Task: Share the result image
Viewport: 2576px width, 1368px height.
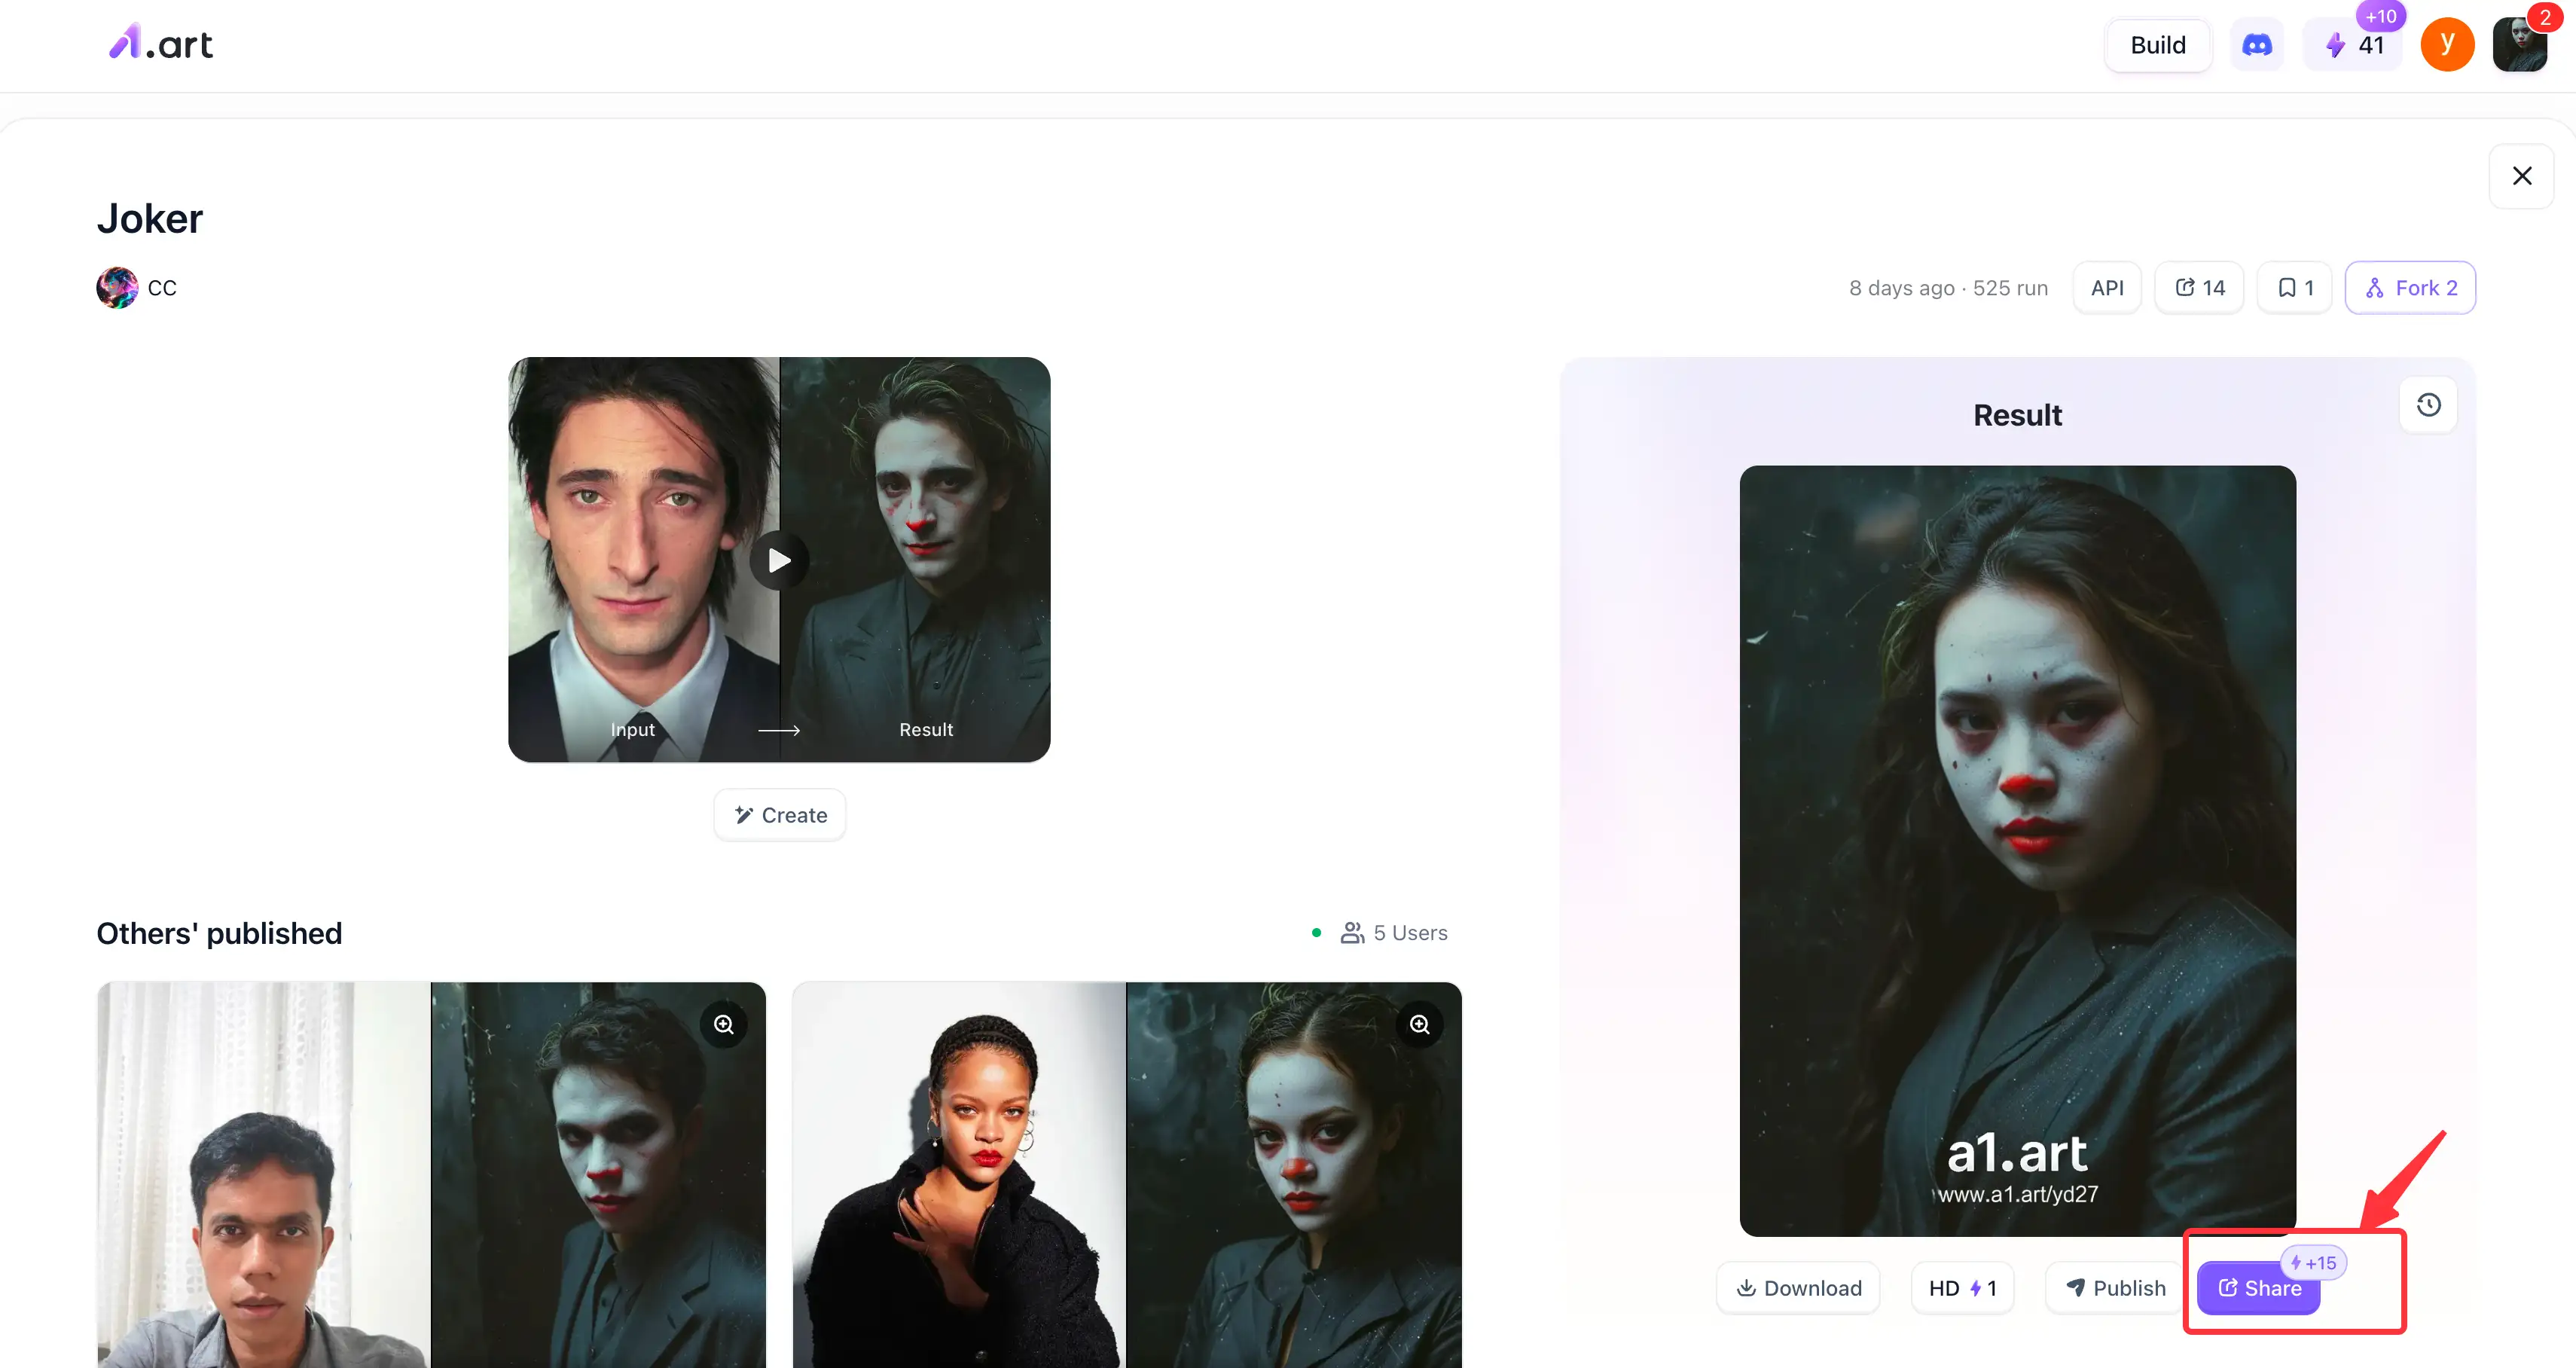Action: click(2259, 1288)
